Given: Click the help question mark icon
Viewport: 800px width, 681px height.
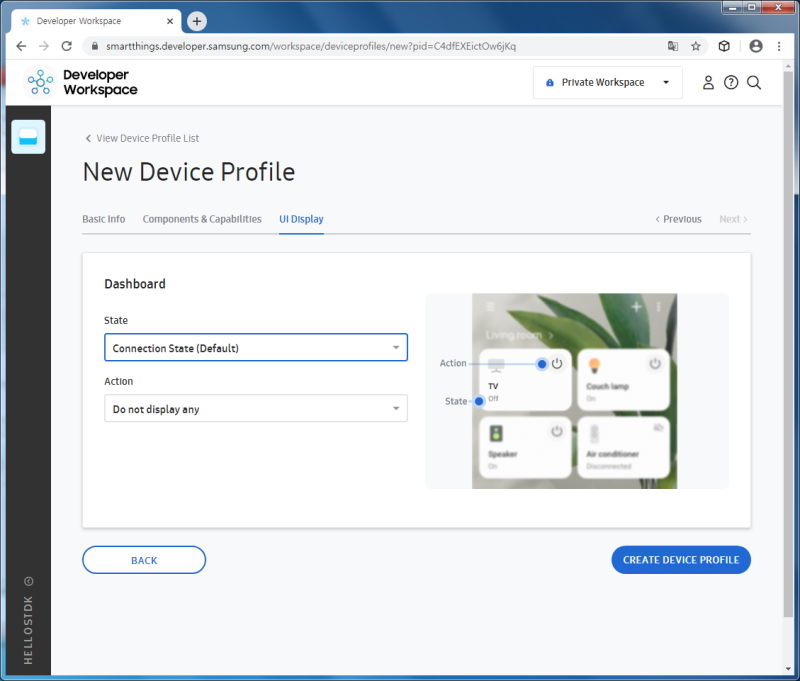Looking at the screenshot, I should [731, 83].
